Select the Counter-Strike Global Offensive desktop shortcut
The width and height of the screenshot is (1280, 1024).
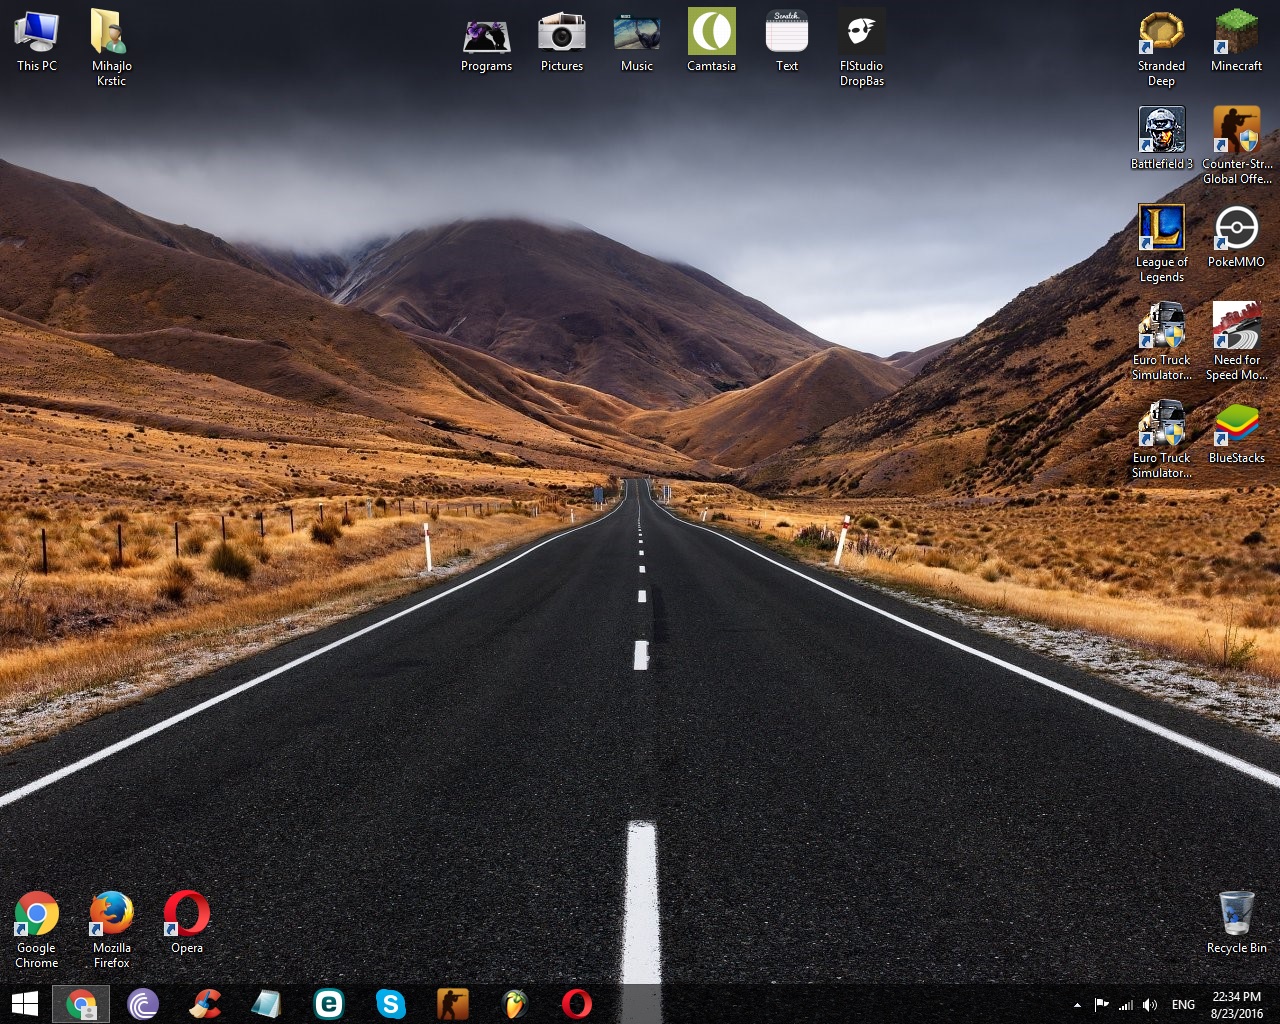[1237, 145]
